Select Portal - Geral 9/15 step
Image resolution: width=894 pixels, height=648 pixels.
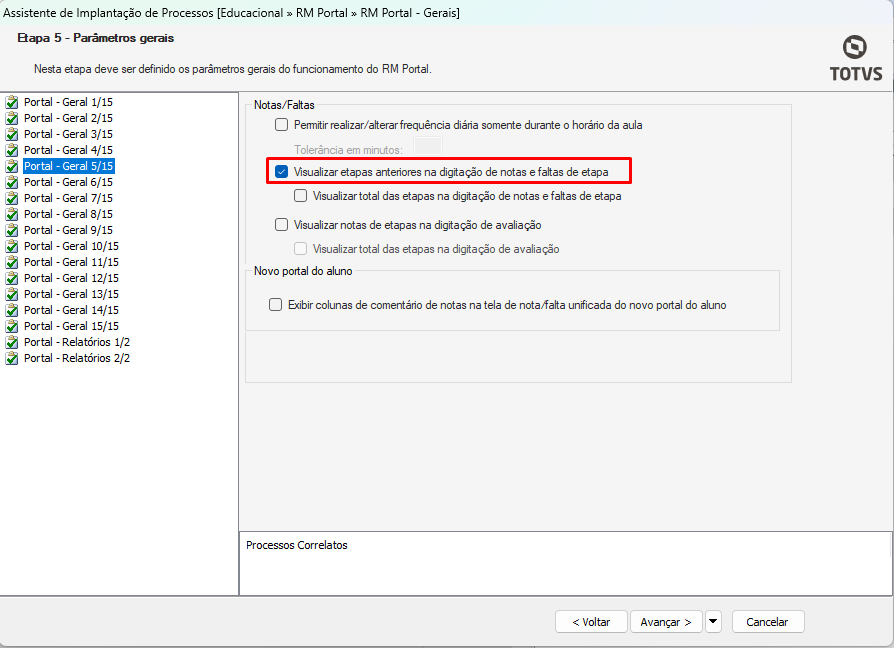click(68, 230)
